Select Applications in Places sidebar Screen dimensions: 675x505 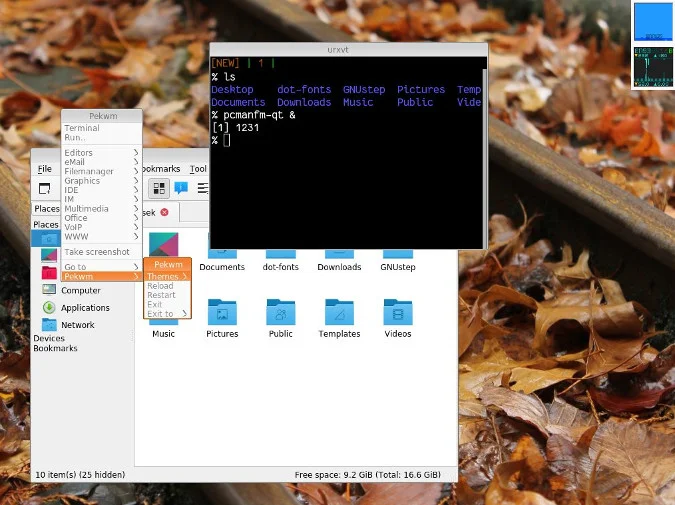click(85, 308)
